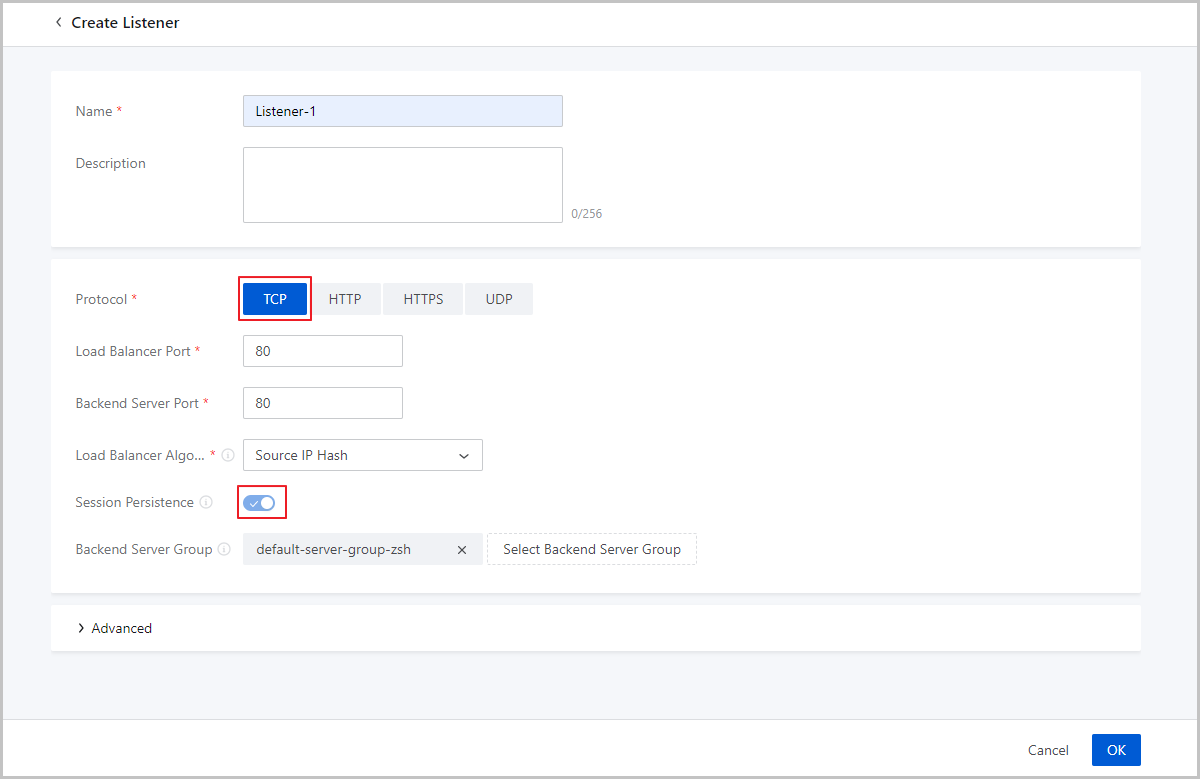Screen dimensions: 1200x779
Task: Focus the Backend Server Port field
Action: [322, 403]
